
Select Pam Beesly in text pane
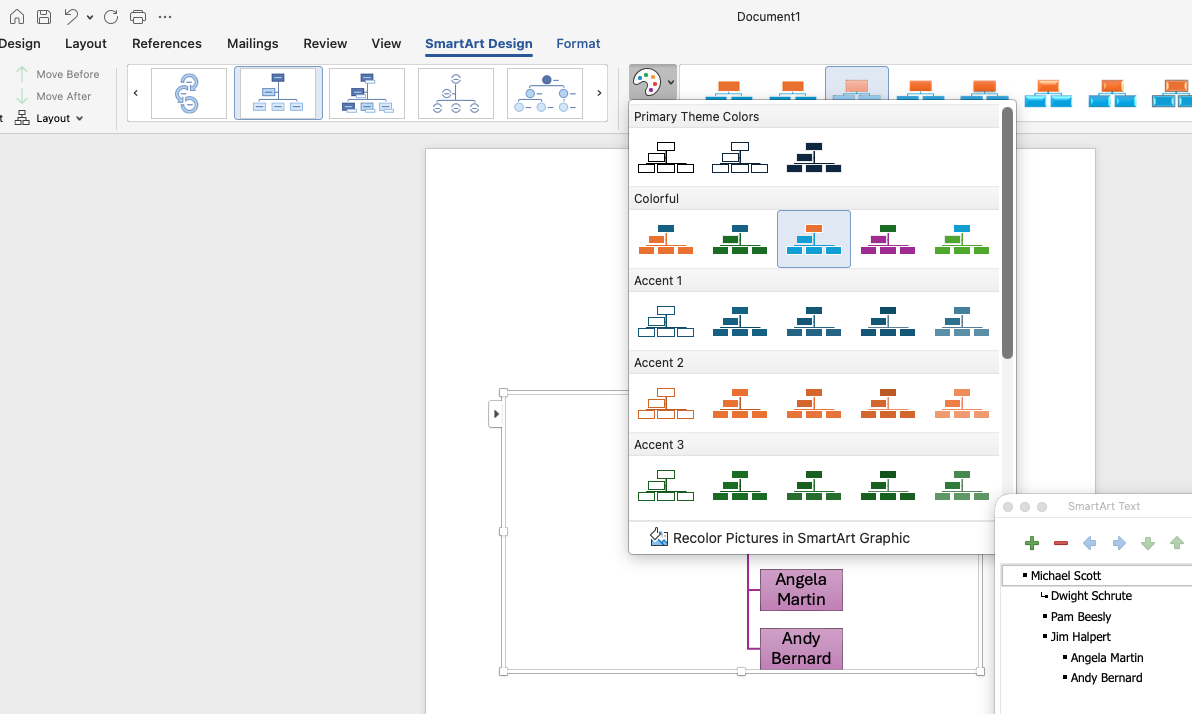[1080, 617]
